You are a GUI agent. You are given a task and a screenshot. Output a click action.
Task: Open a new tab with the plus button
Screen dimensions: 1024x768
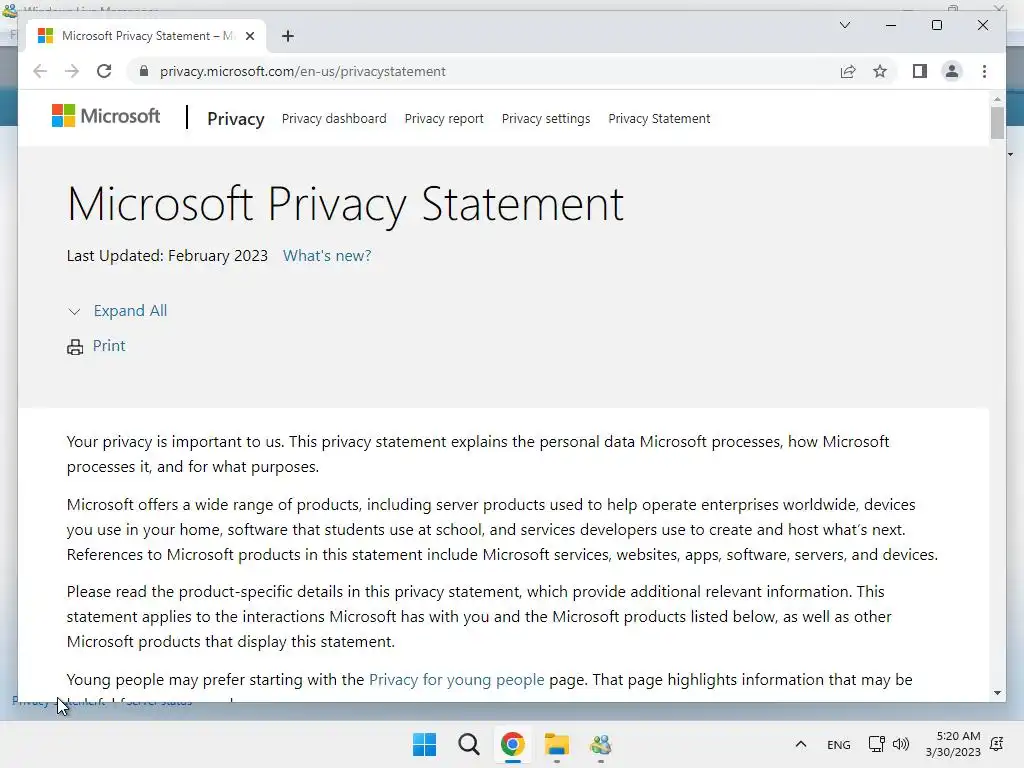coord(288,36)
